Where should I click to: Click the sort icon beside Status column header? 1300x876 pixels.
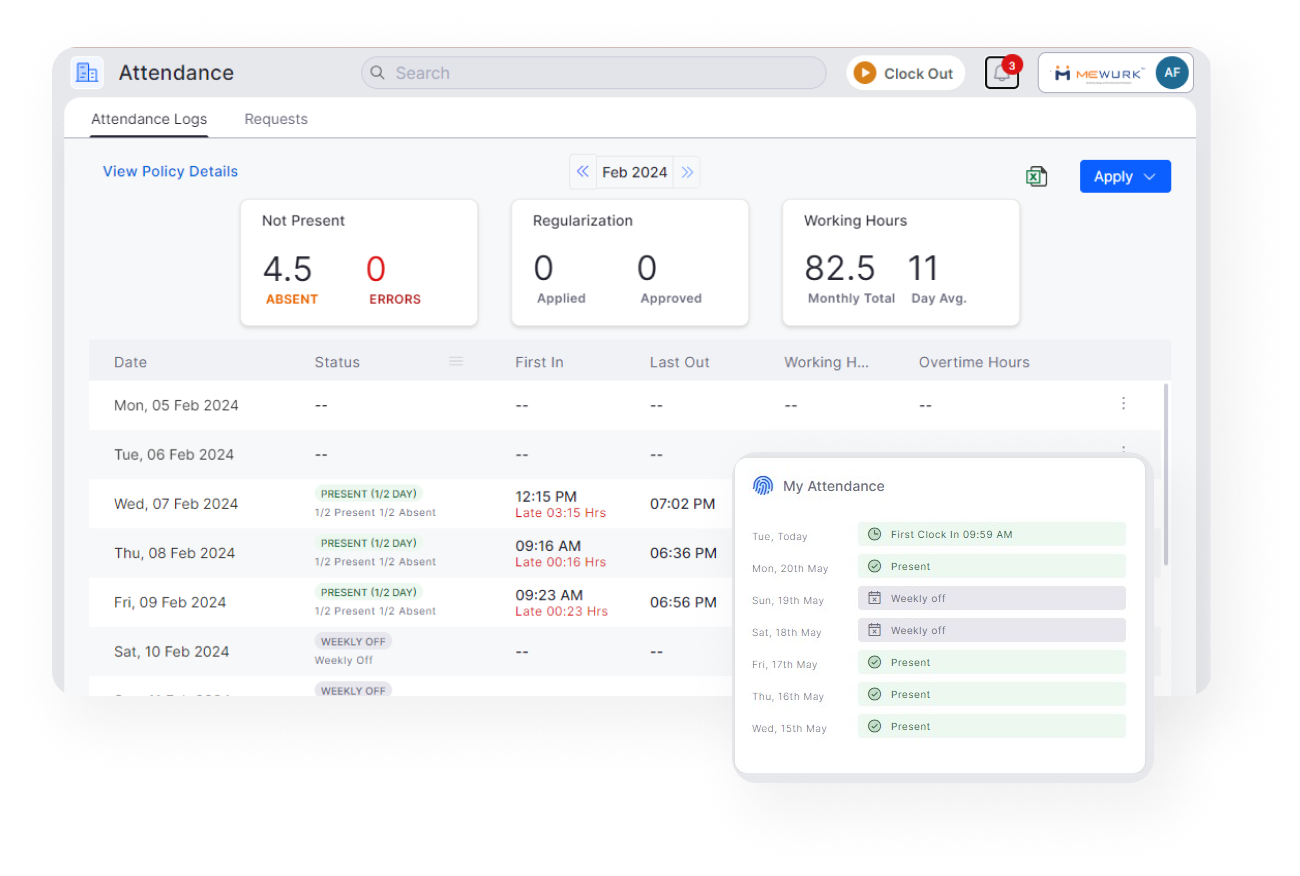(x=457, y=361)
